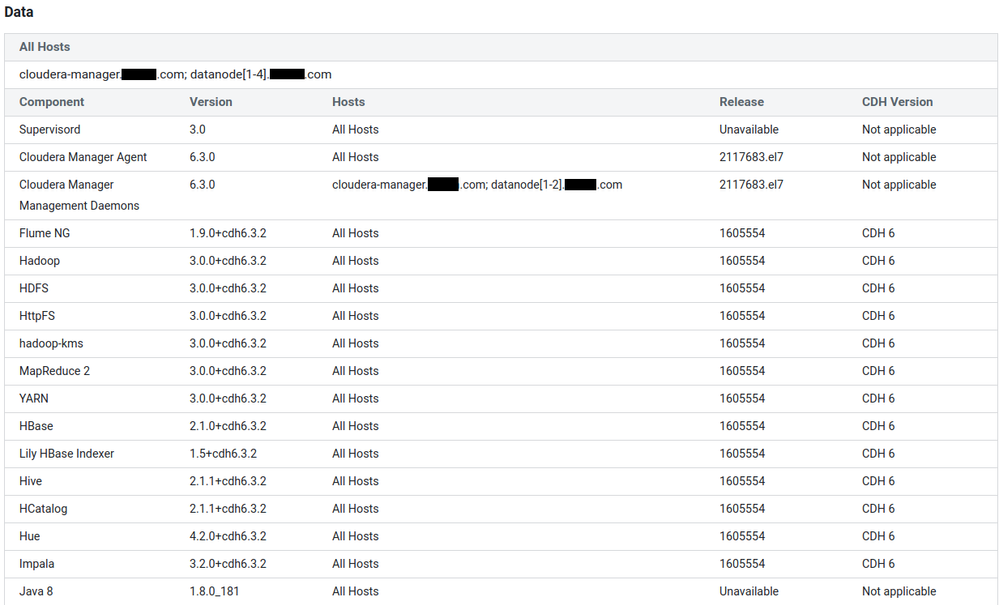Click All Hosts in the MapReduce 2 row
999x605 pixels.
tap(355, 371)
